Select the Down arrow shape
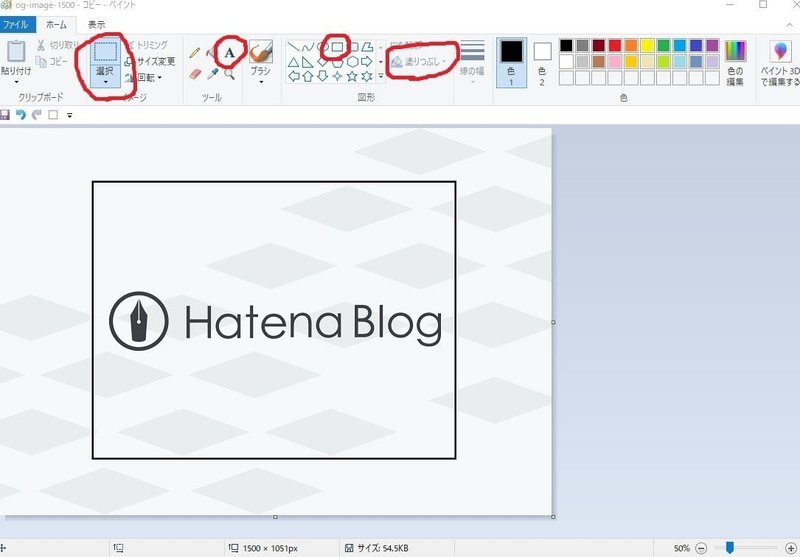 [x=322, y=77]
